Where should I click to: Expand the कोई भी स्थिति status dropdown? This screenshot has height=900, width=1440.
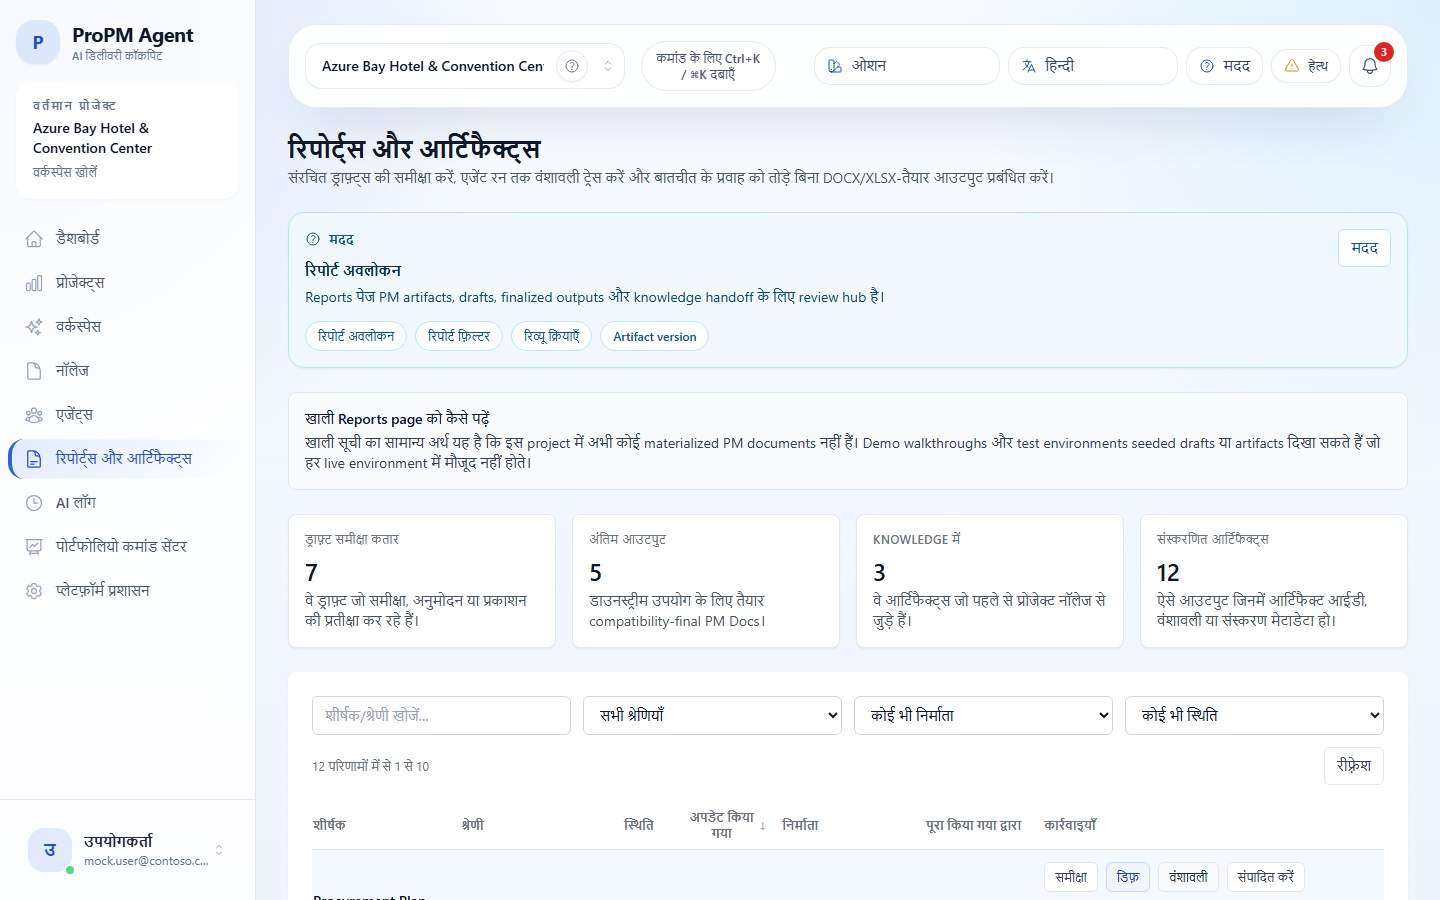coord(1254,715)
